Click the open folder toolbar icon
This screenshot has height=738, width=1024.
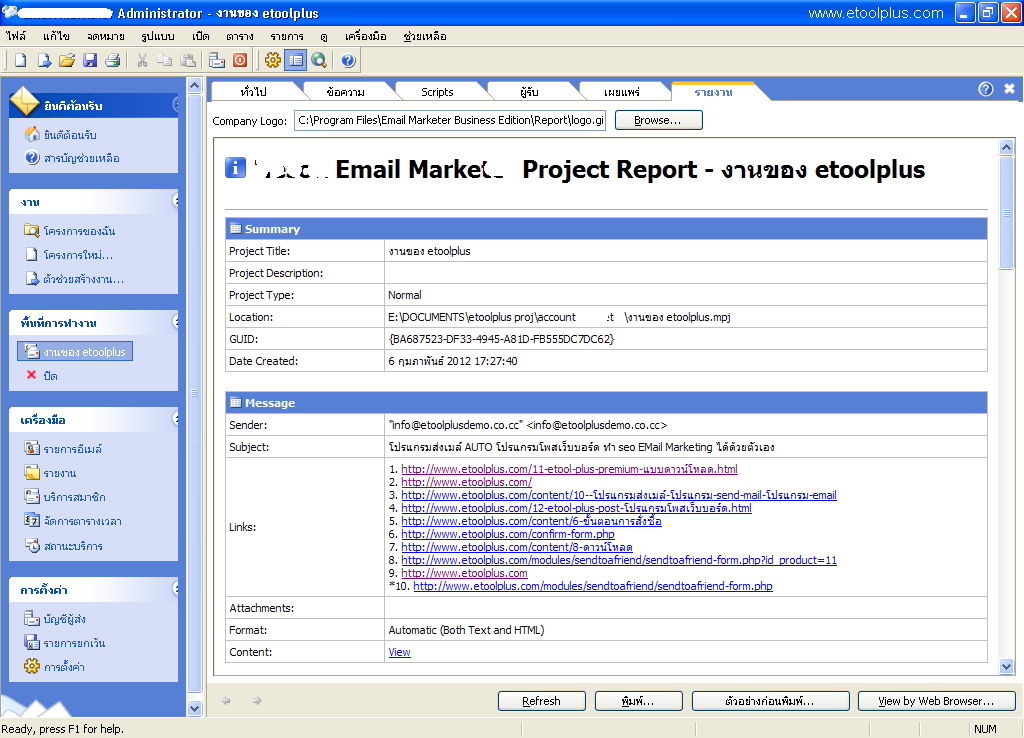pyautogui.click(x=67, y=60)
